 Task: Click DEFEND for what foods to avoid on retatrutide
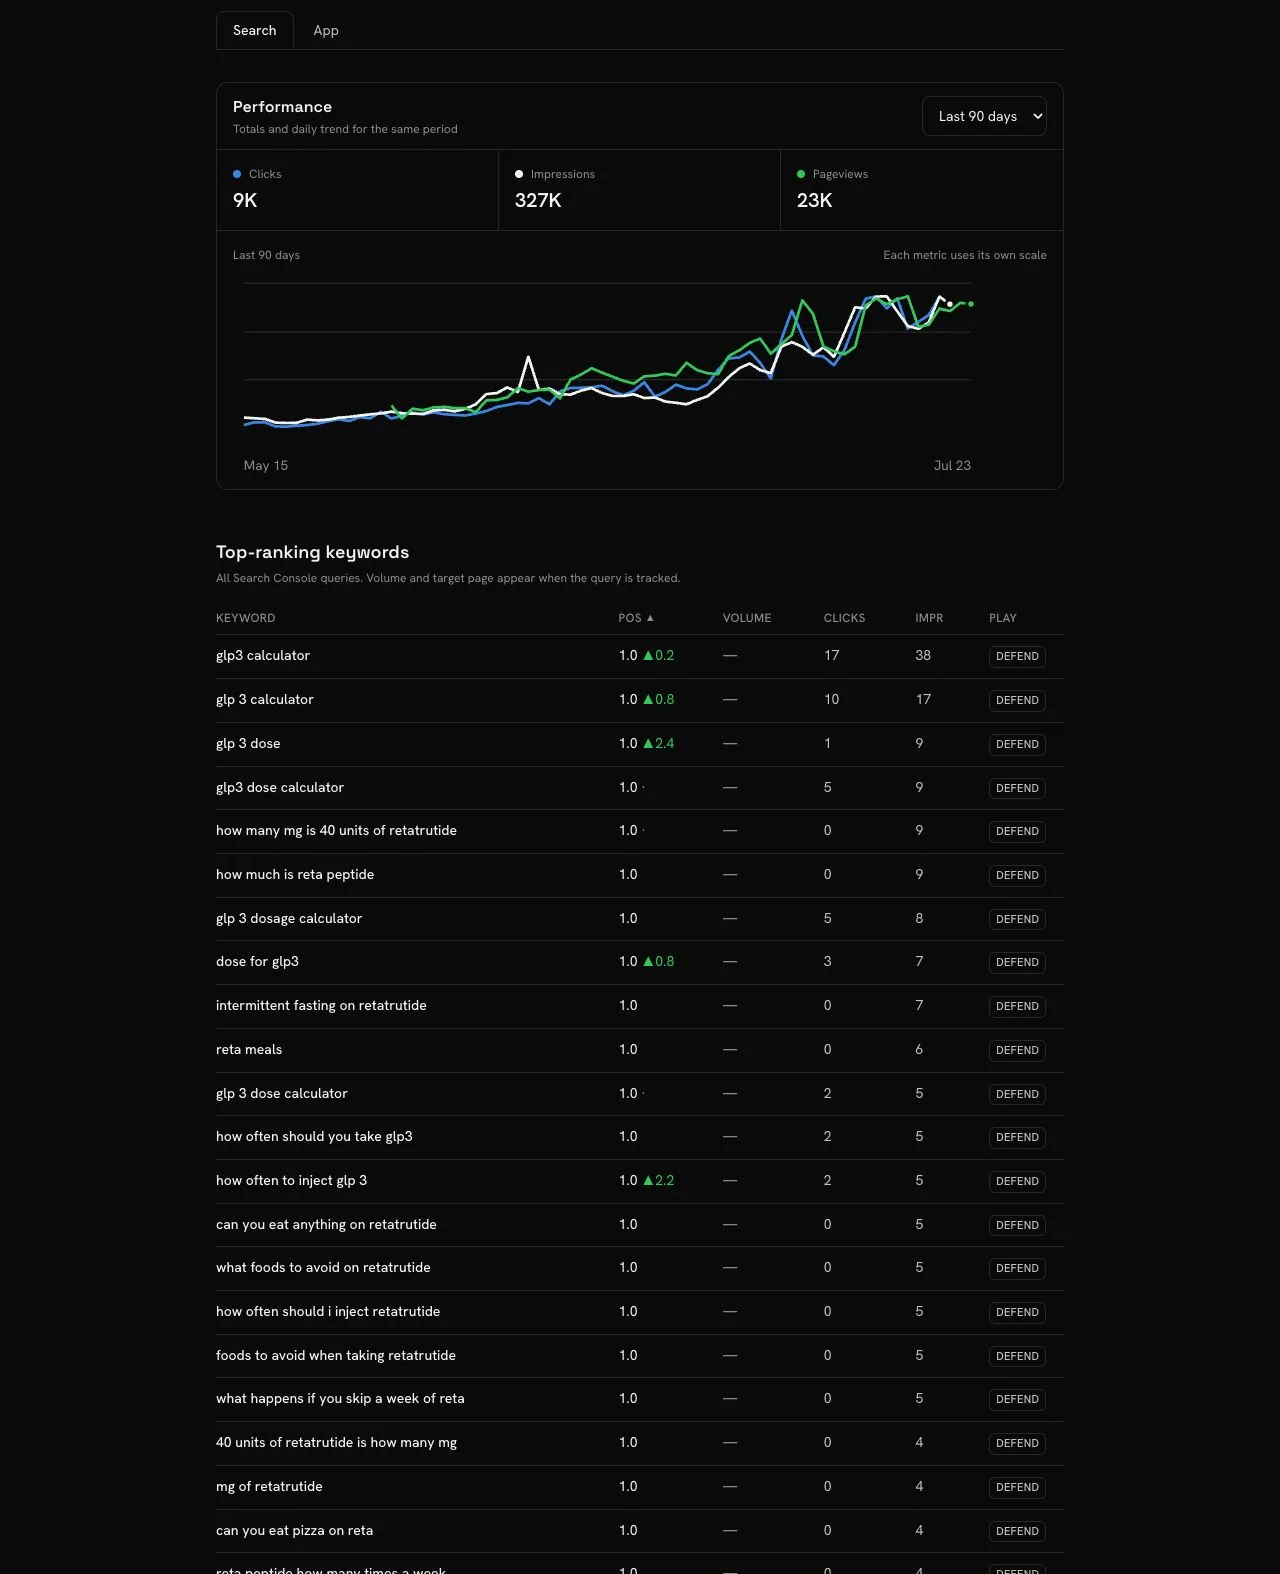click(x=1017, y=1268)
